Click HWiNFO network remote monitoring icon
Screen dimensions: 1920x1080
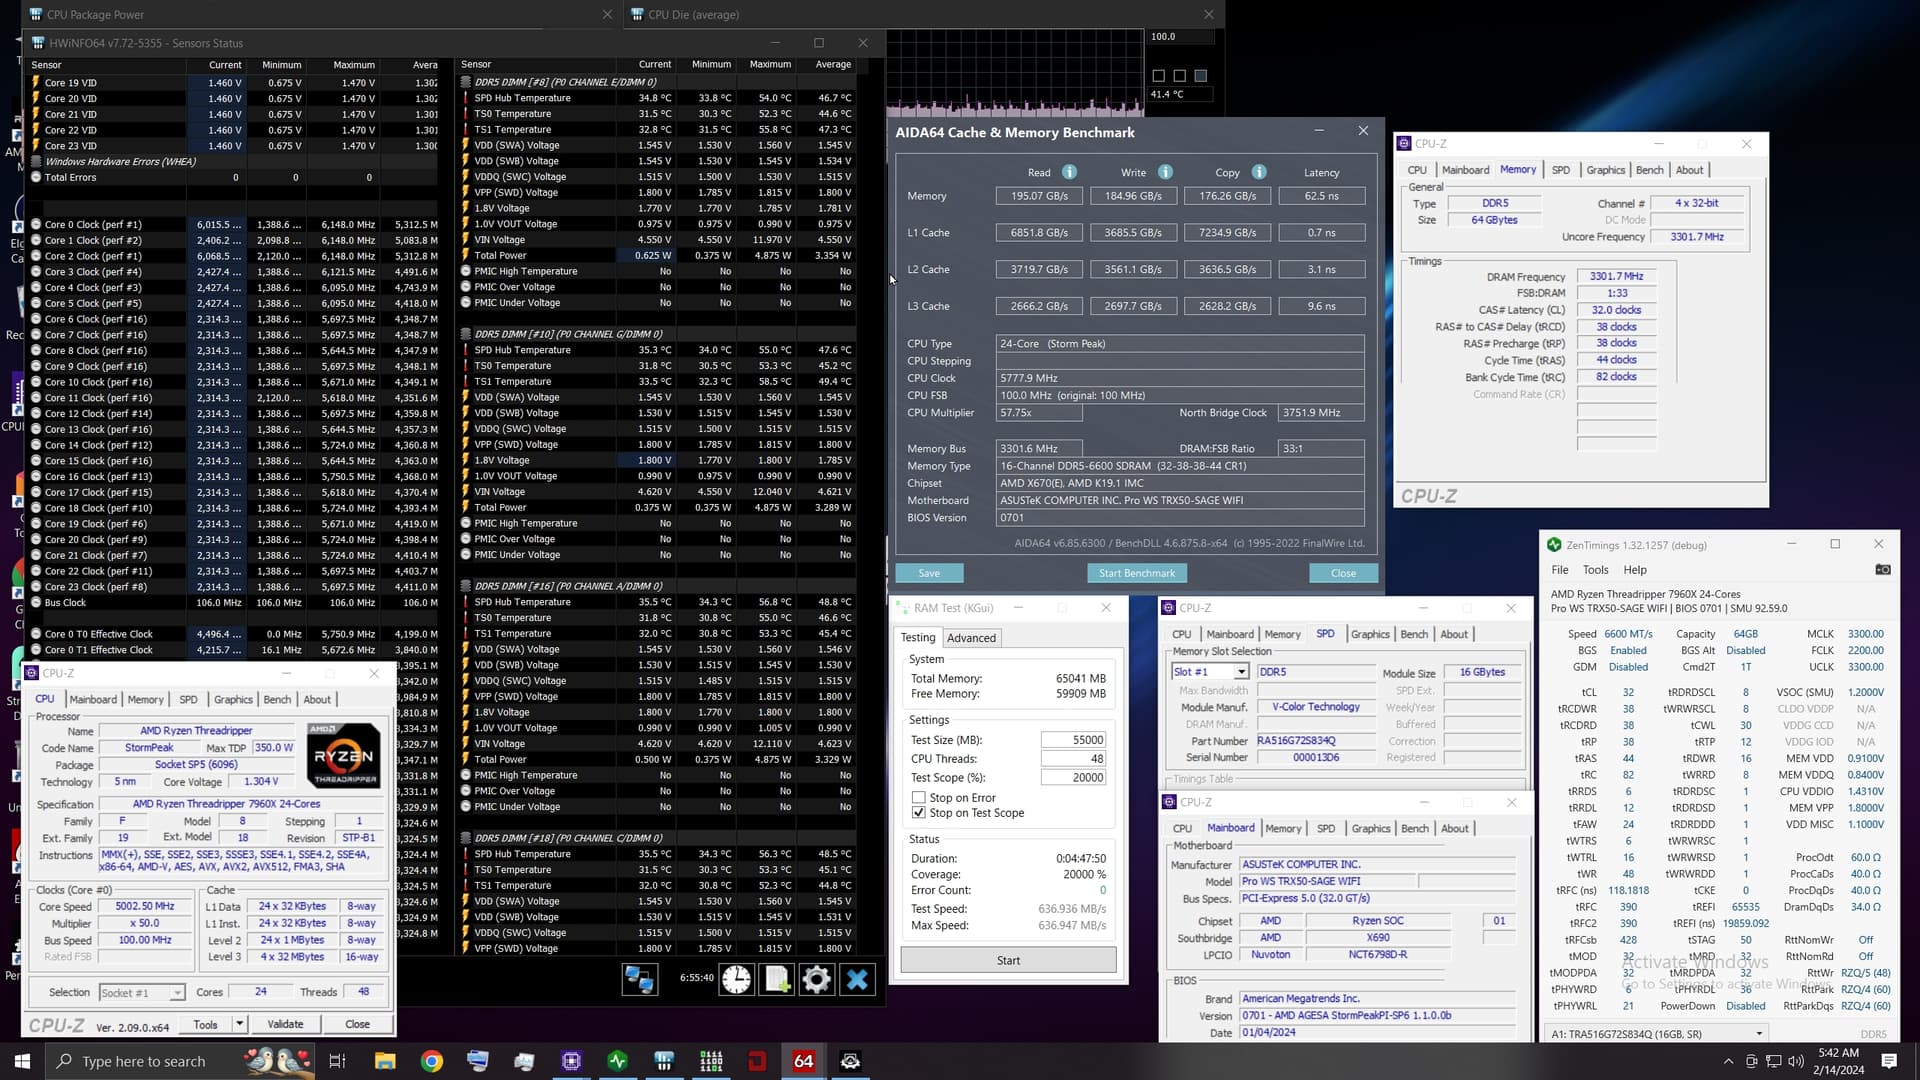pyautogui.click(x=639, y=979)
